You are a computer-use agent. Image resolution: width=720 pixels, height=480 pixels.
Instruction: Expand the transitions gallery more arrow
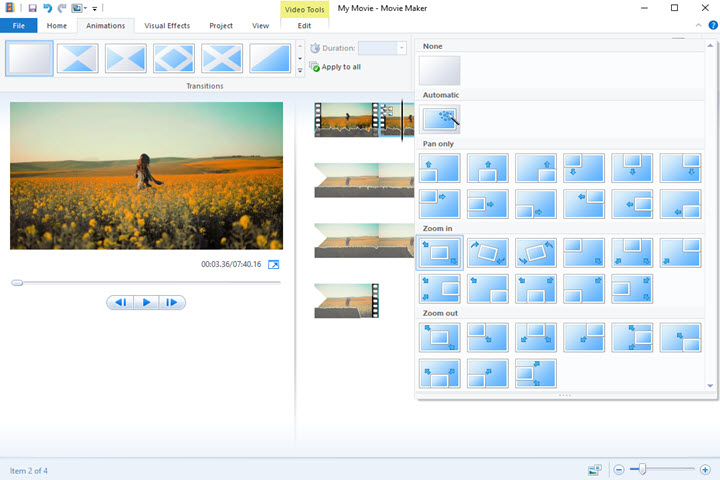301,72
